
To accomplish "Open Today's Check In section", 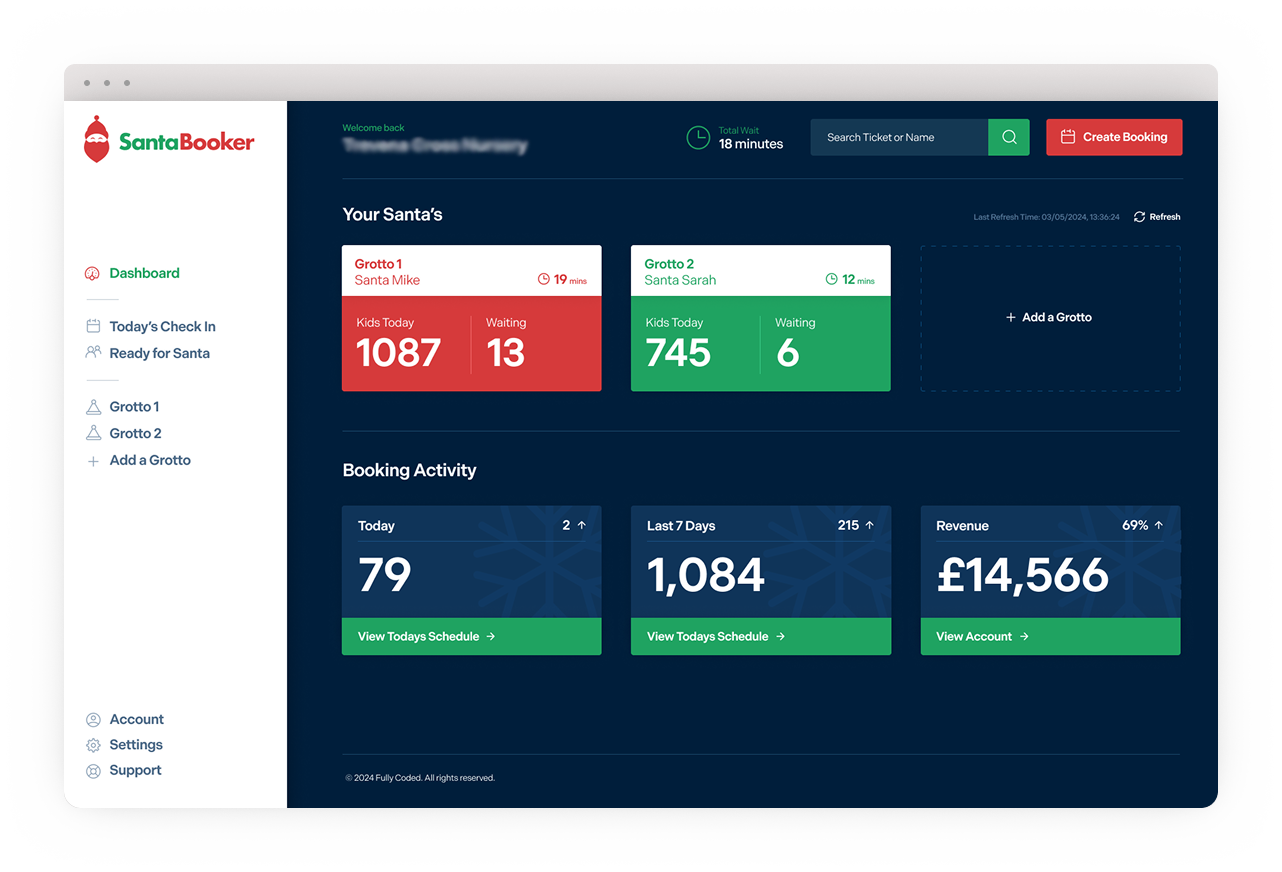I will [160, 326].
